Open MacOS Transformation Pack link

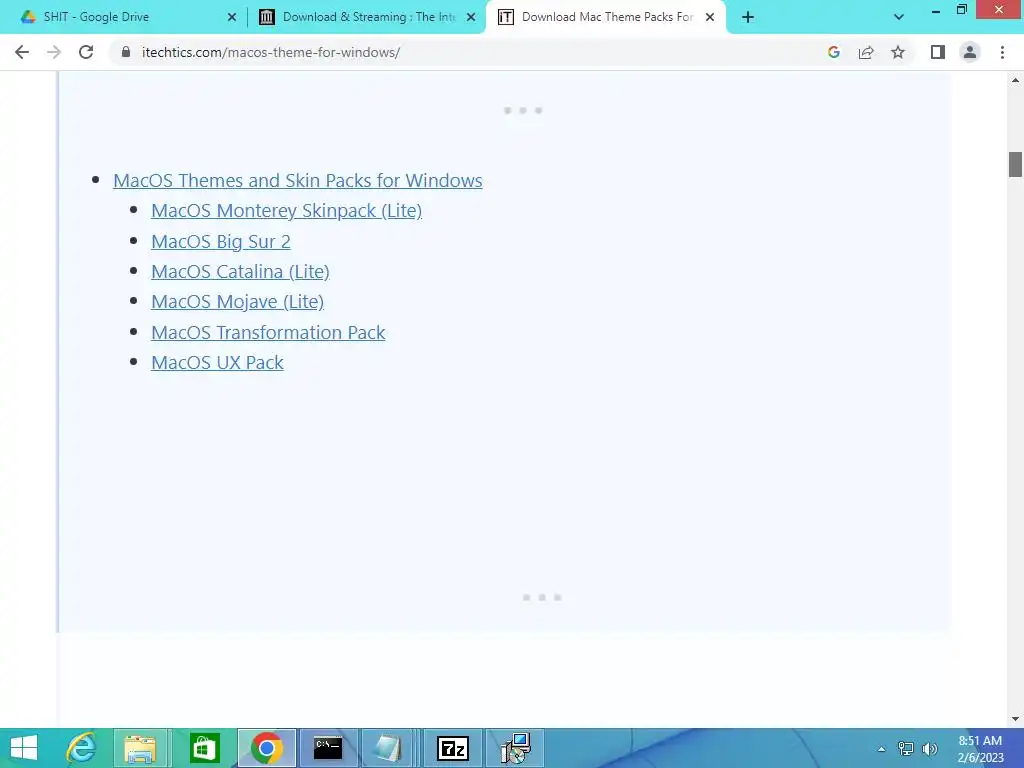268,332
